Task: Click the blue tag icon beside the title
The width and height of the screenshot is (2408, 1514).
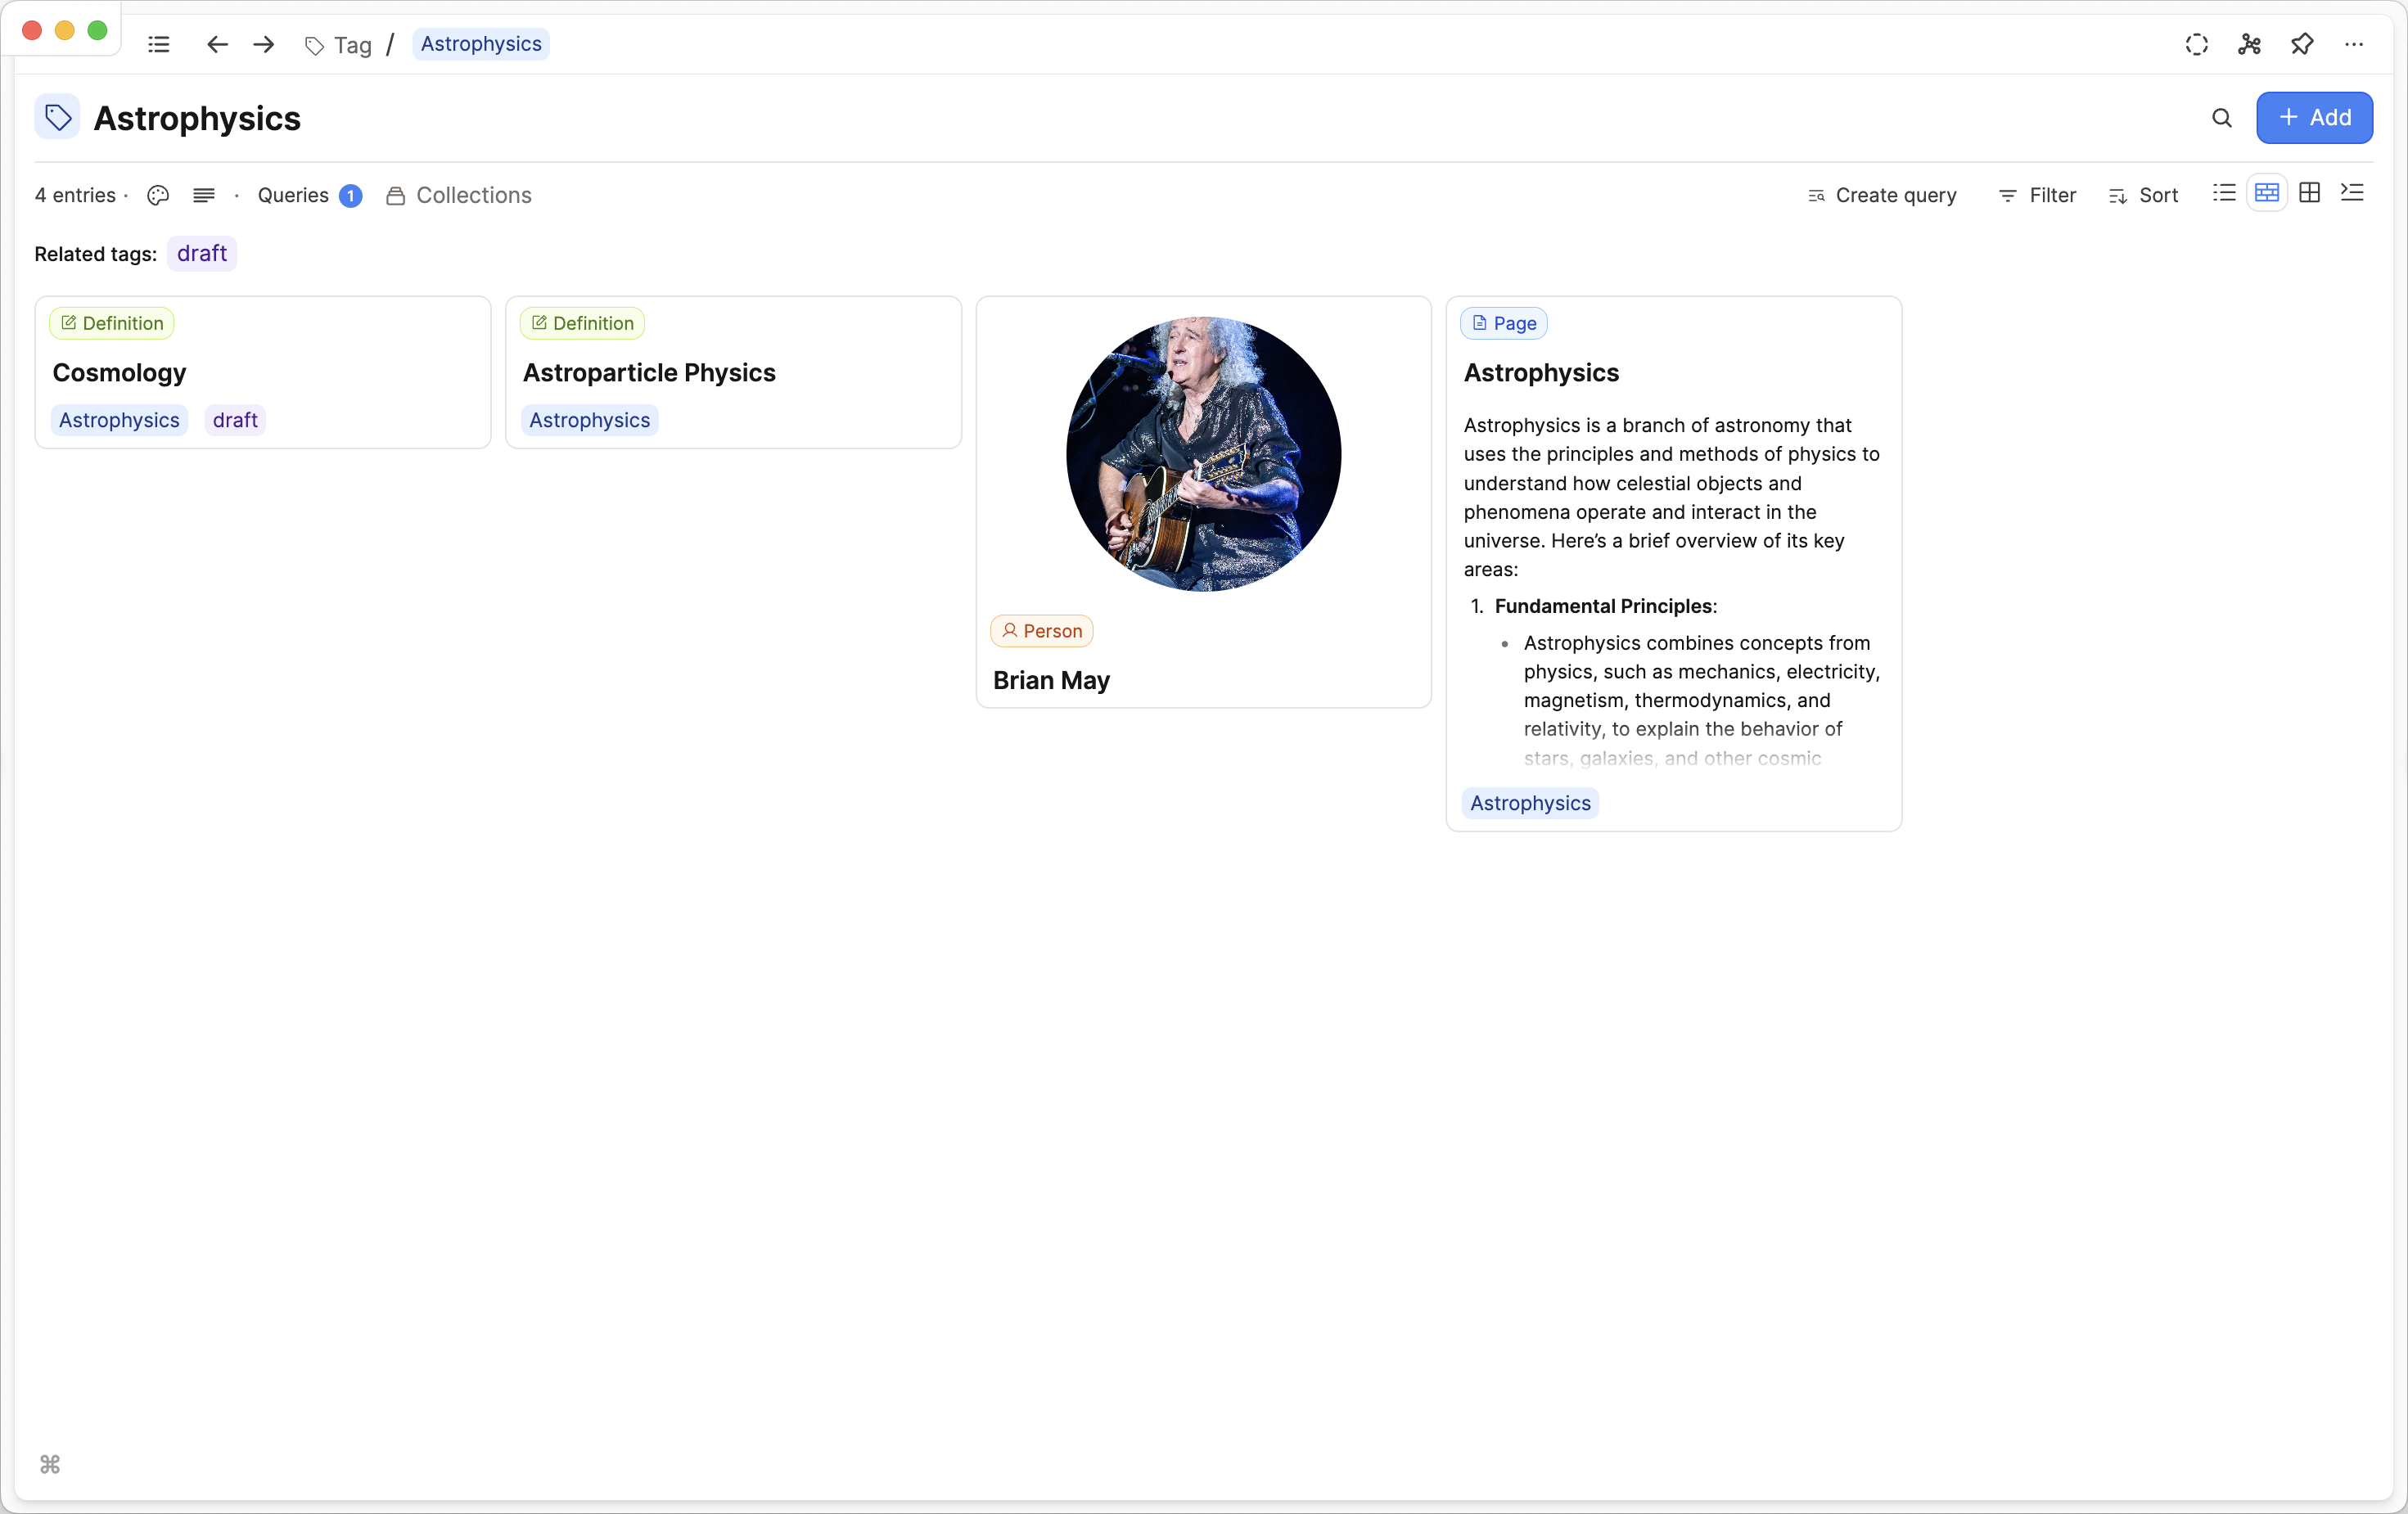Action: pyautogui.click(x=58, y=118)
